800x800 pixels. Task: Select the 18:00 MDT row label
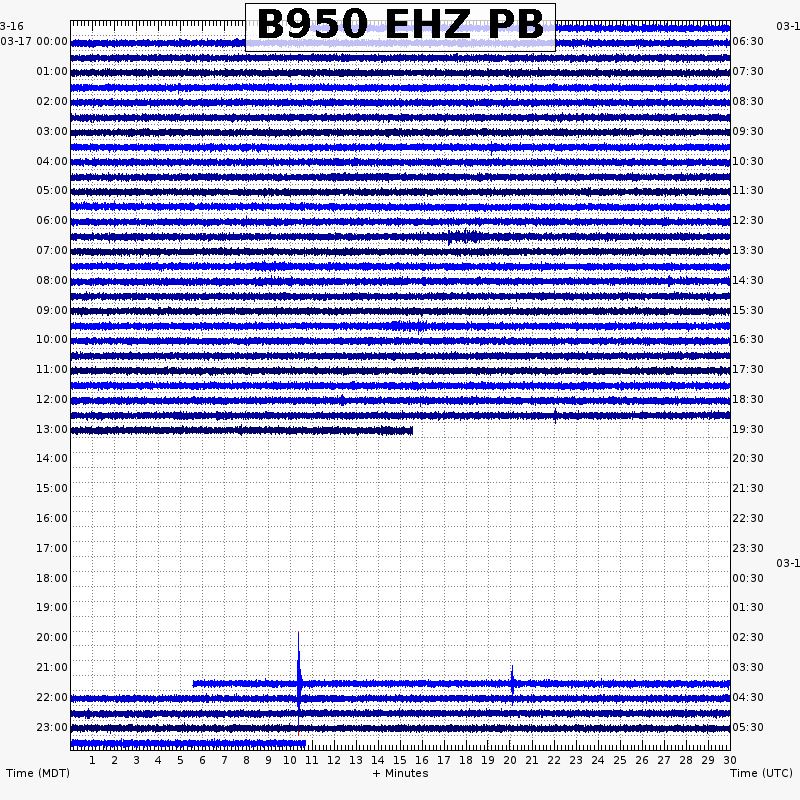[x=52, y=578]
